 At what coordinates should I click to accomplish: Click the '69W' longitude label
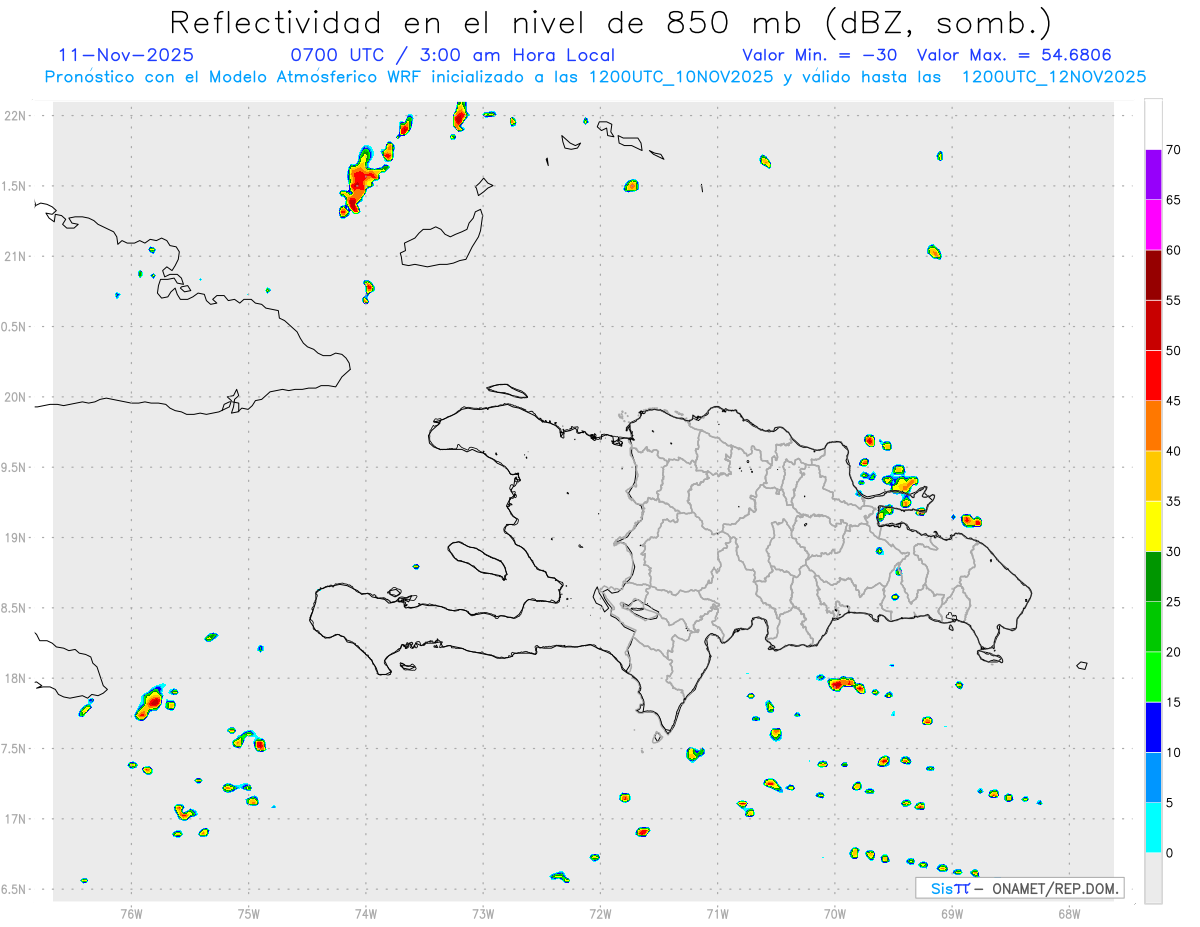point(952,912)
